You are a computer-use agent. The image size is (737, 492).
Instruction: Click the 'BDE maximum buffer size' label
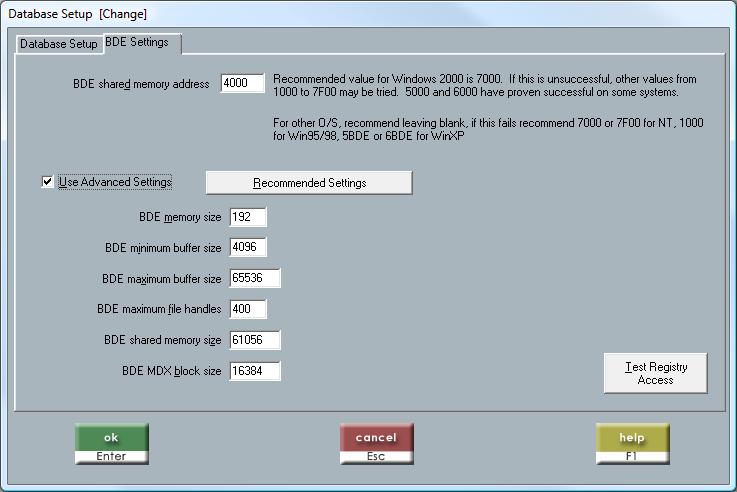point(162,279)
